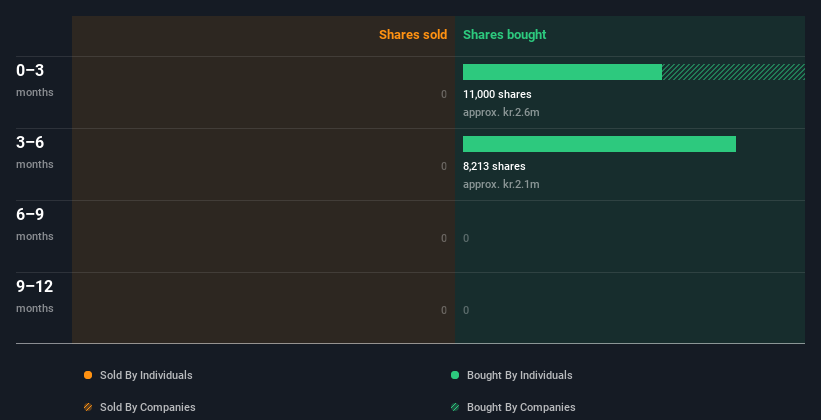
Task: Click the 6–9 months row label
Action: pyautogui.click(x=35, y=224)
